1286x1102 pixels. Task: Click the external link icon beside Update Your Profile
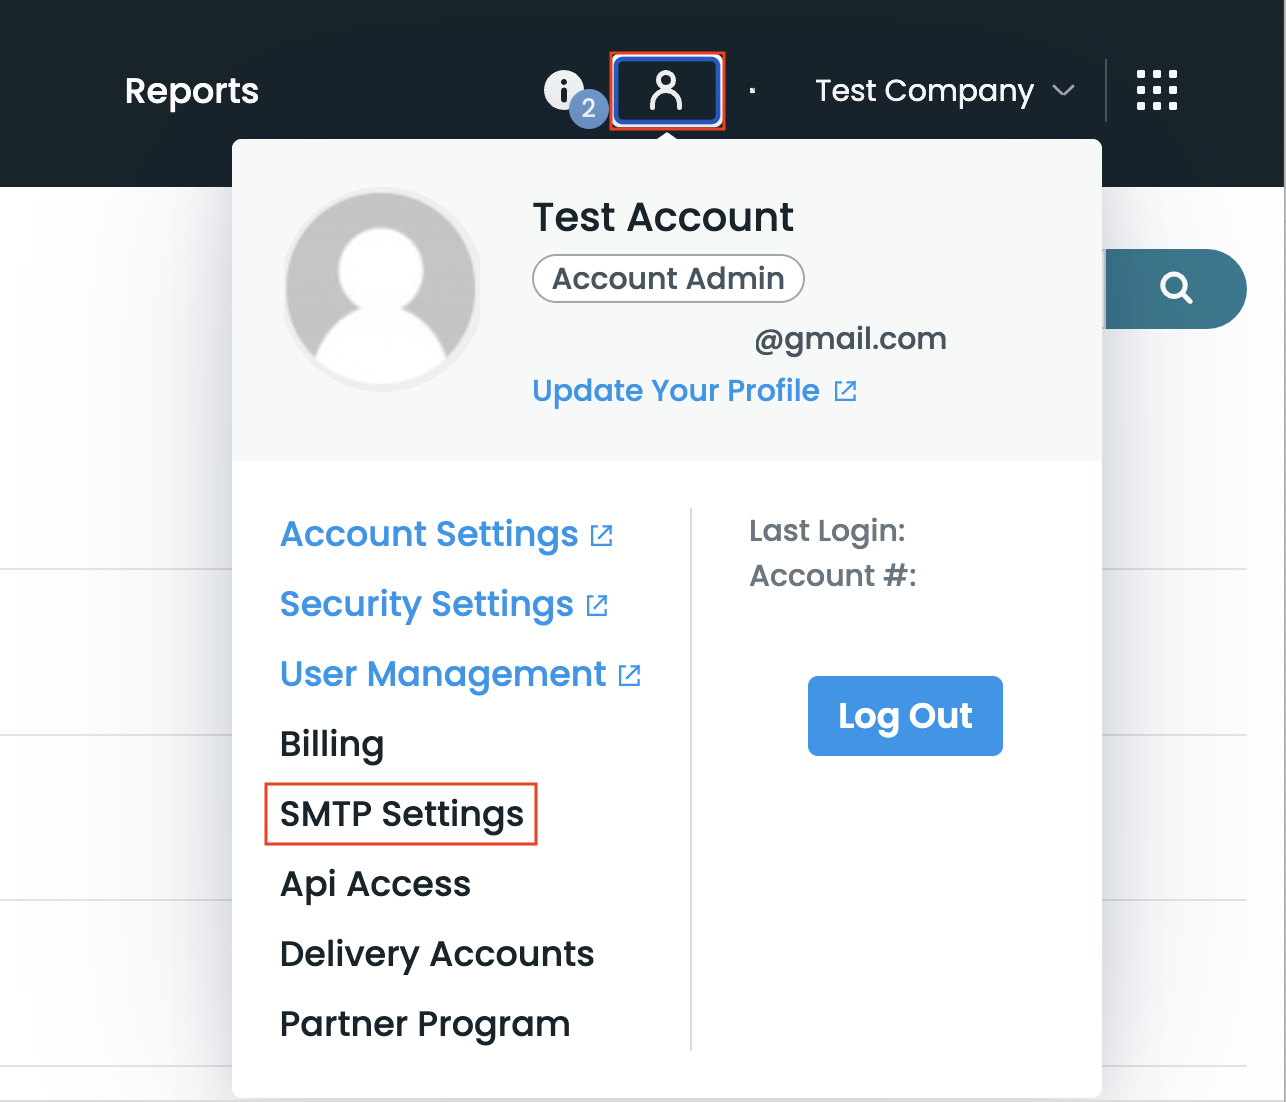coord(845,391)
